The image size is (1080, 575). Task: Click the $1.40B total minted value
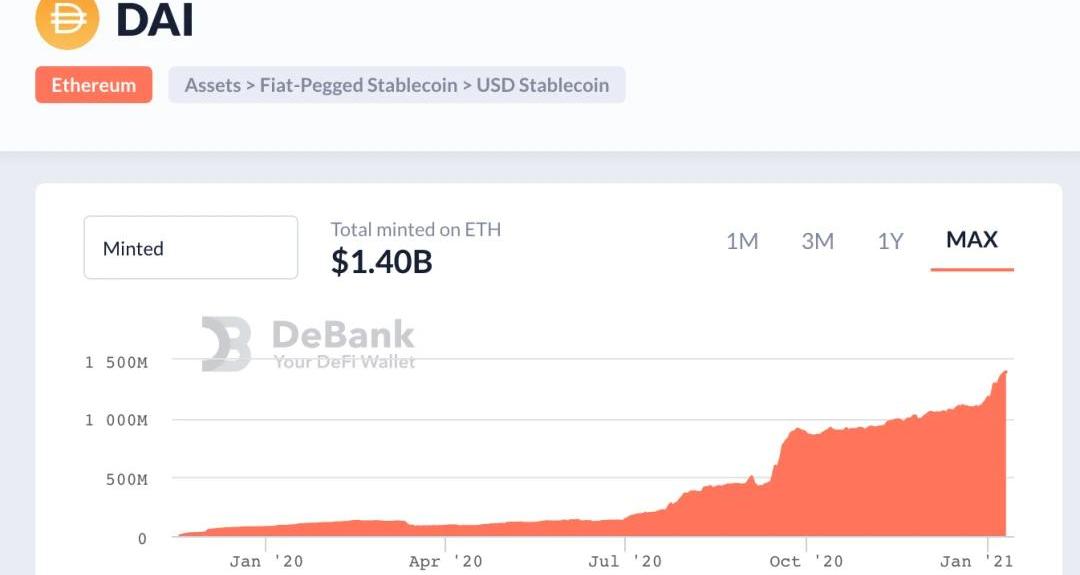click(x=381, y=262)
